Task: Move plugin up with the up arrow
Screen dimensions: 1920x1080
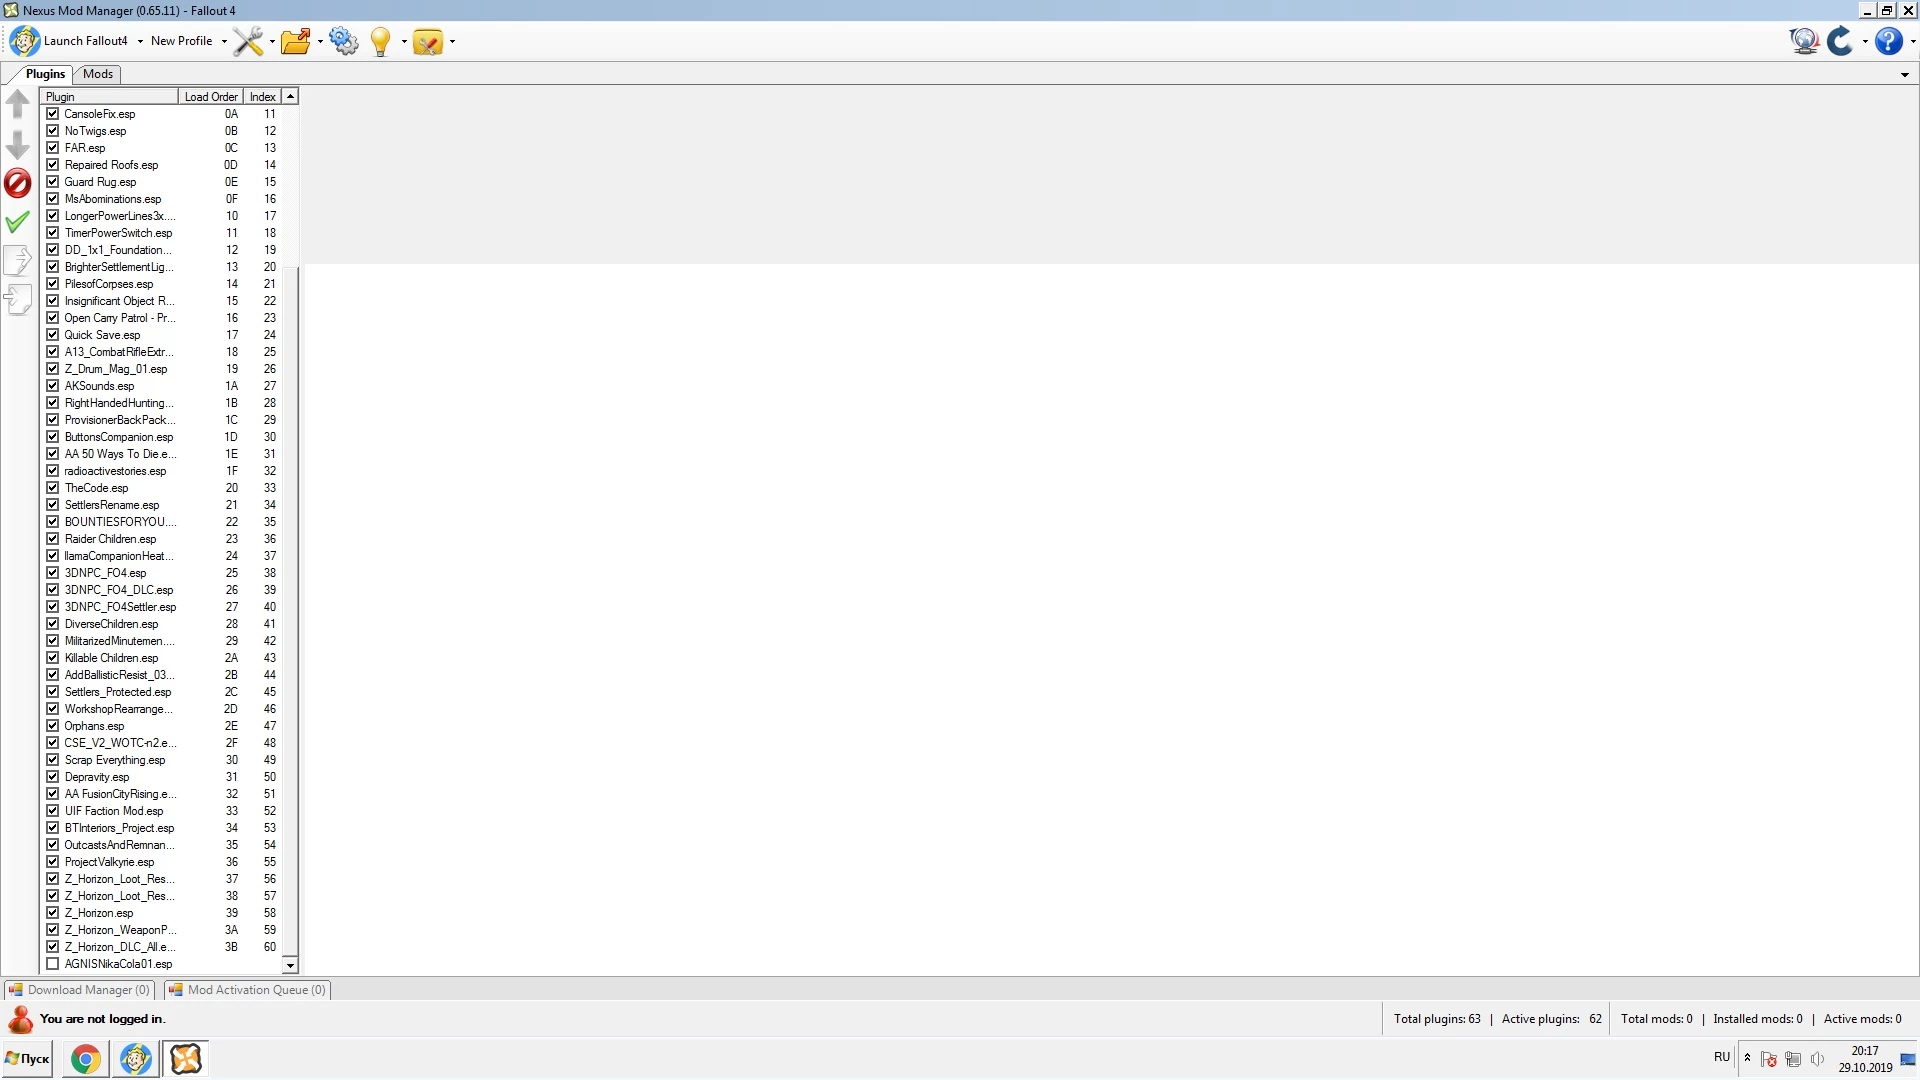Action: click(x=18, y=104)
